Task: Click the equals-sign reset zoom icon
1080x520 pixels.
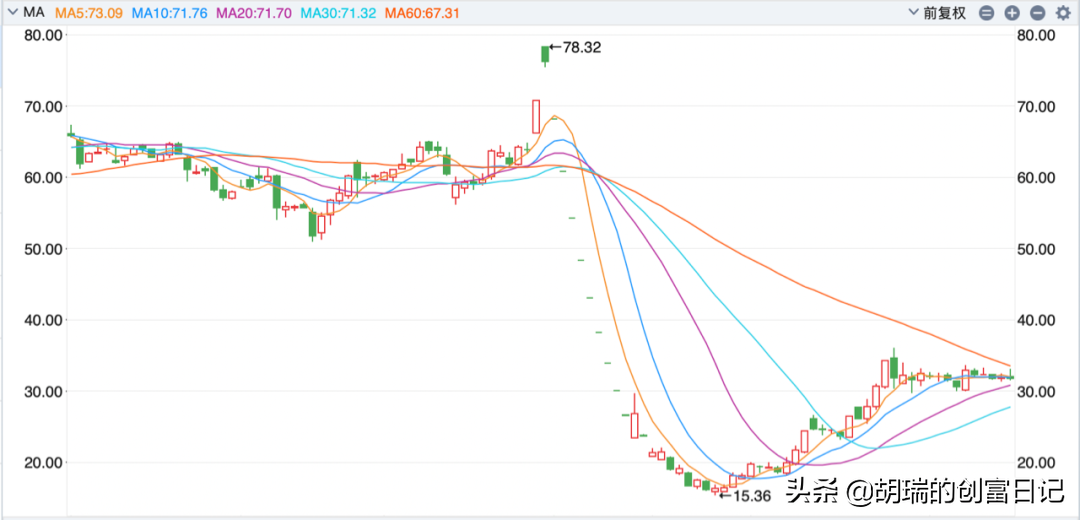Action: (987, 12)
